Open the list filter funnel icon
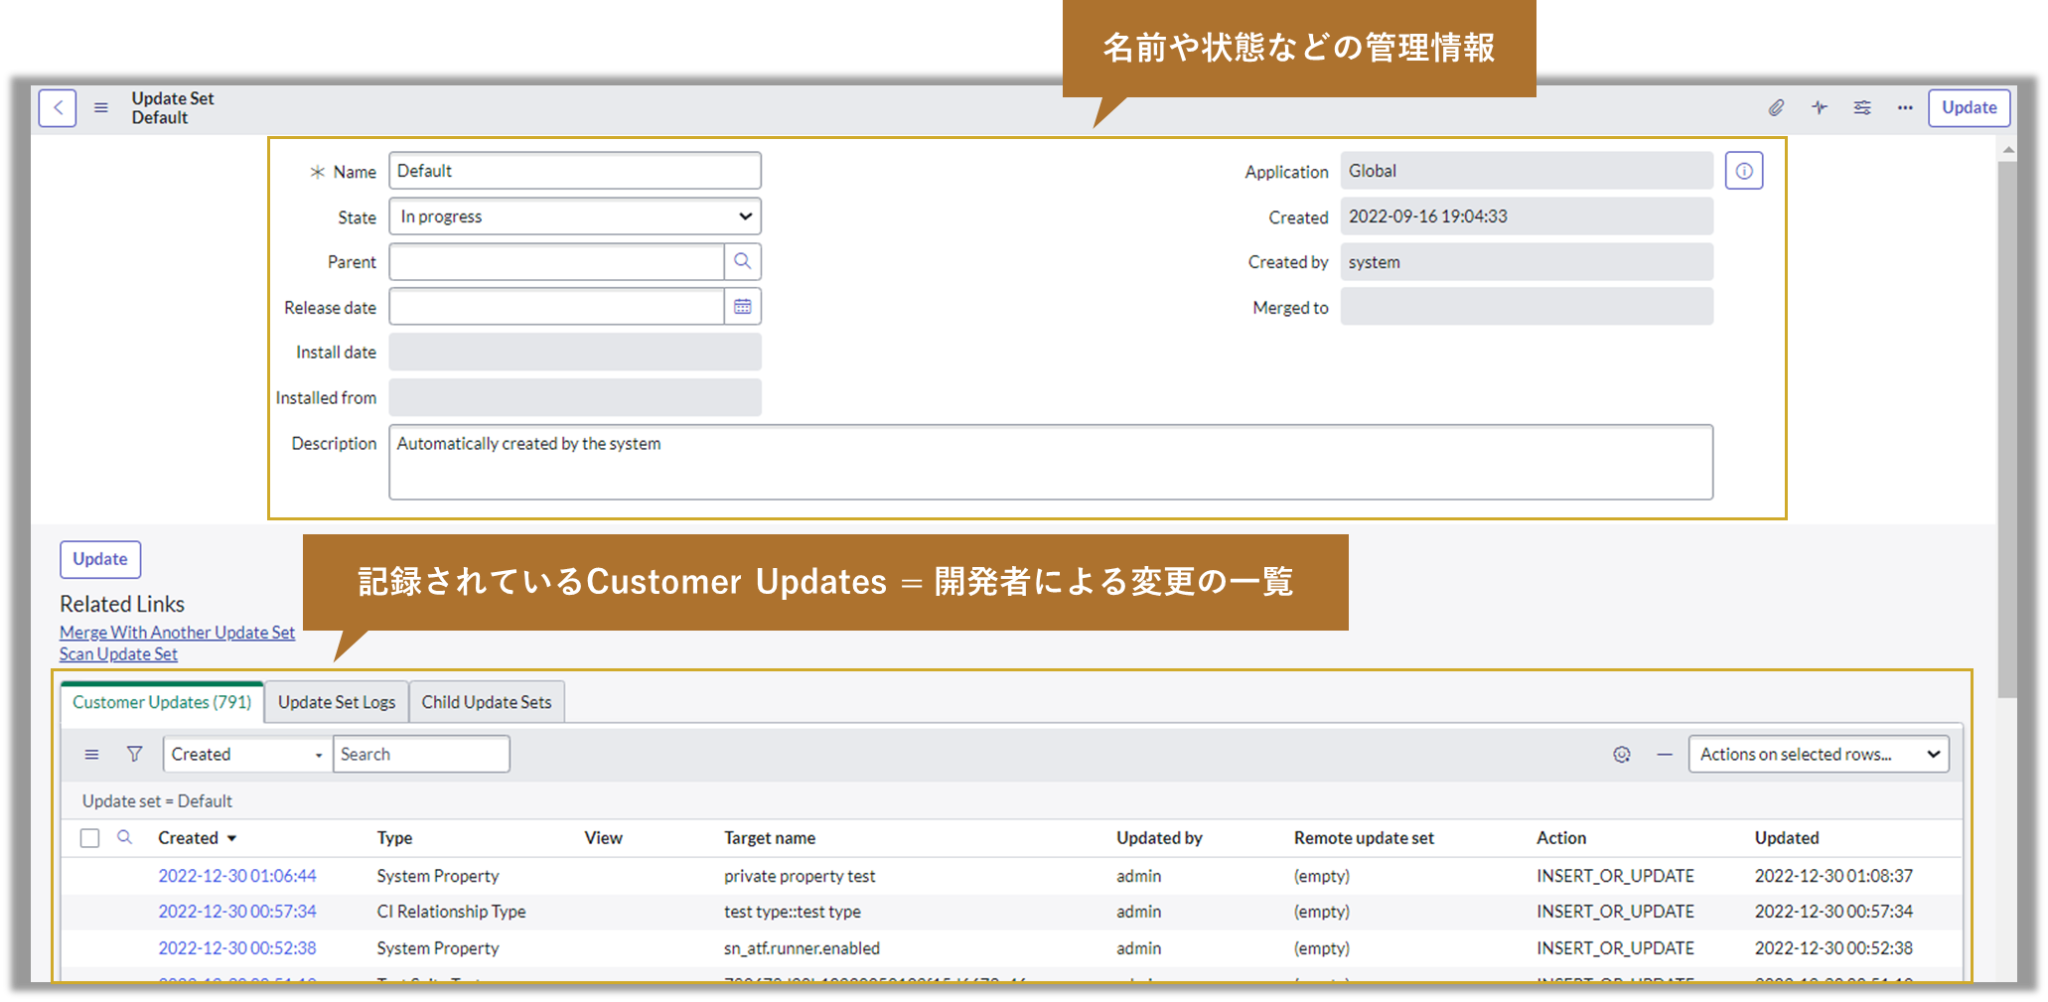Screen dimensions: 2048x1002 (x=134, y=754)
